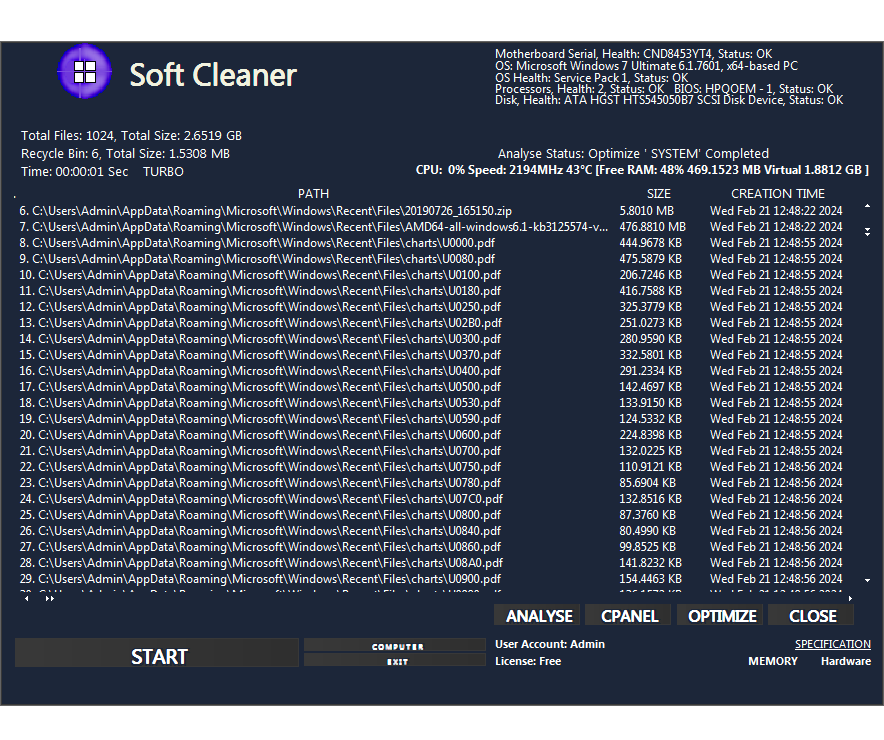Select row 7 AMD64-all-windows6.1-kb3125574 file
Viewport: 884px width, 740px height.
coord(431,227)
